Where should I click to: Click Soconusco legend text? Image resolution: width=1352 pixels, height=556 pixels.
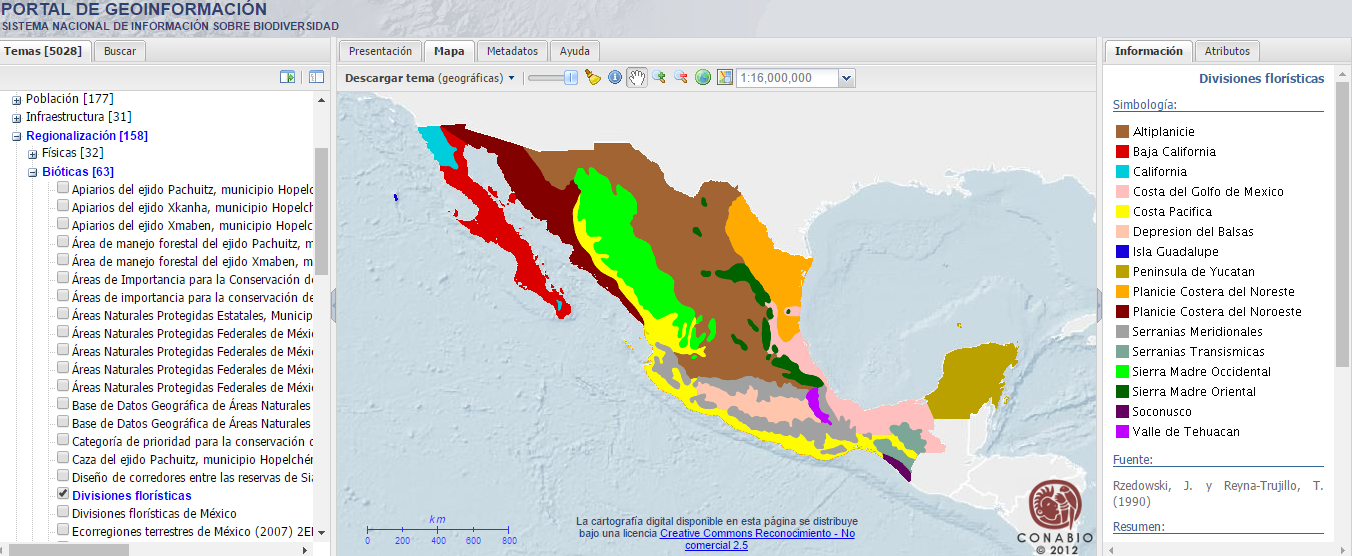click(1164, 412)
